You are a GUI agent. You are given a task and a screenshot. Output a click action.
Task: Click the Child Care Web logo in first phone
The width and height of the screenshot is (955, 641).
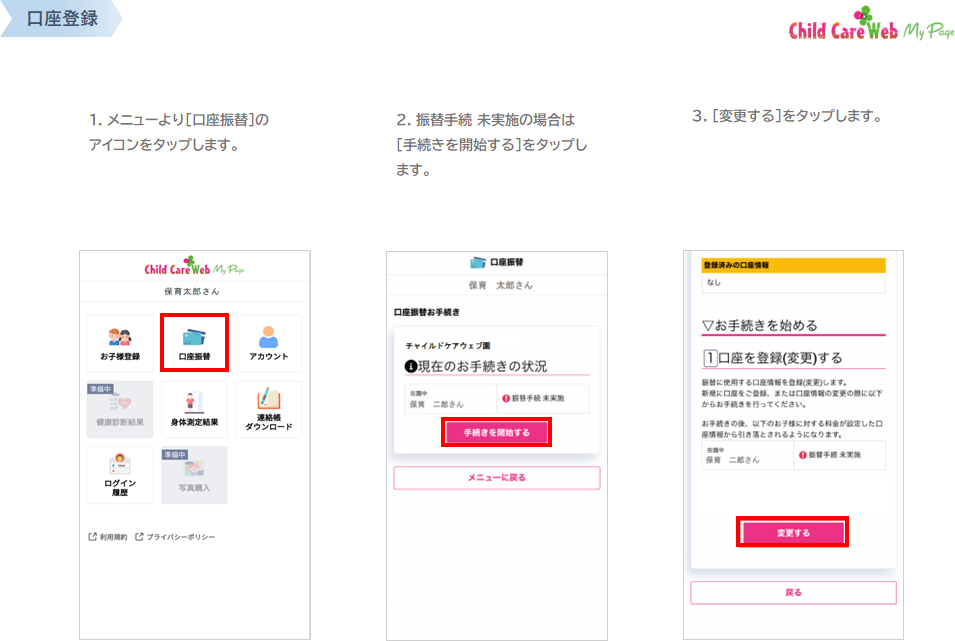click(x=194, y=268)
